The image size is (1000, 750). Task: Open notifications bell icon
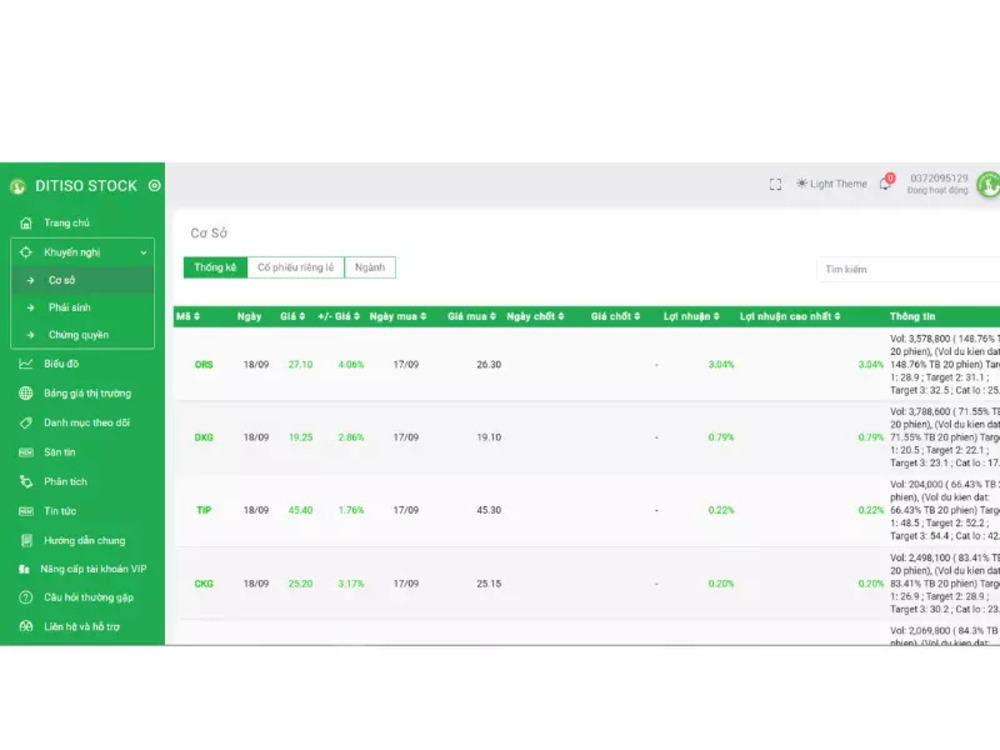[885, 184]
